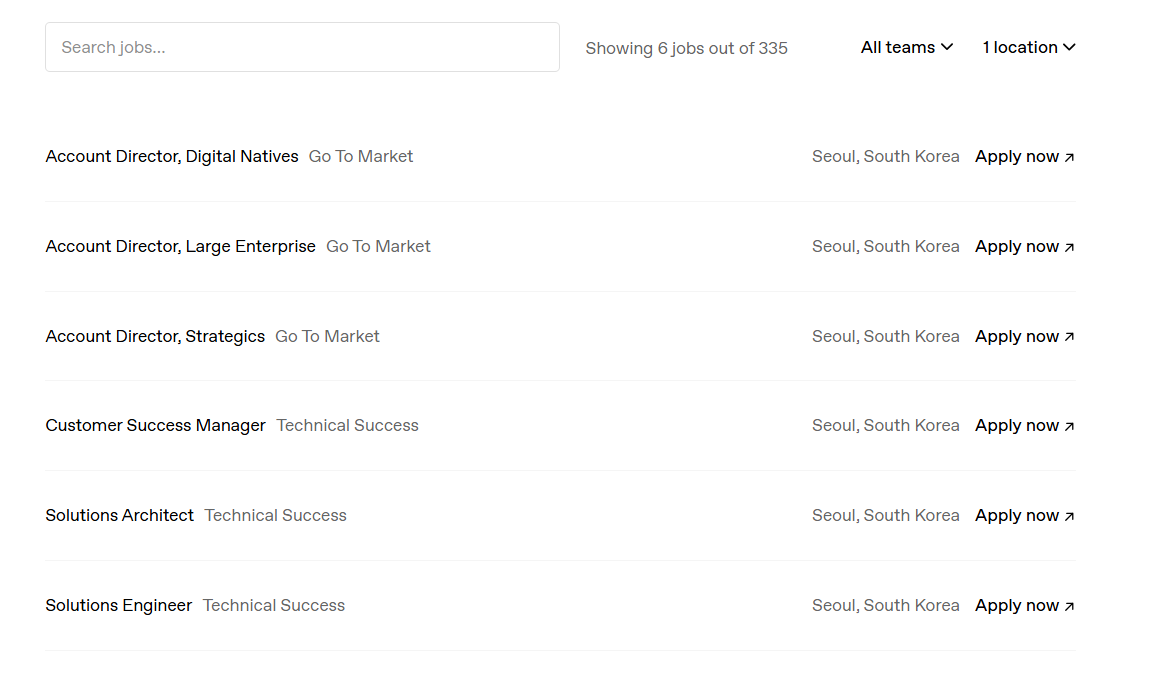Click the Search jobs input field
1158x687 pixels.
302,47
